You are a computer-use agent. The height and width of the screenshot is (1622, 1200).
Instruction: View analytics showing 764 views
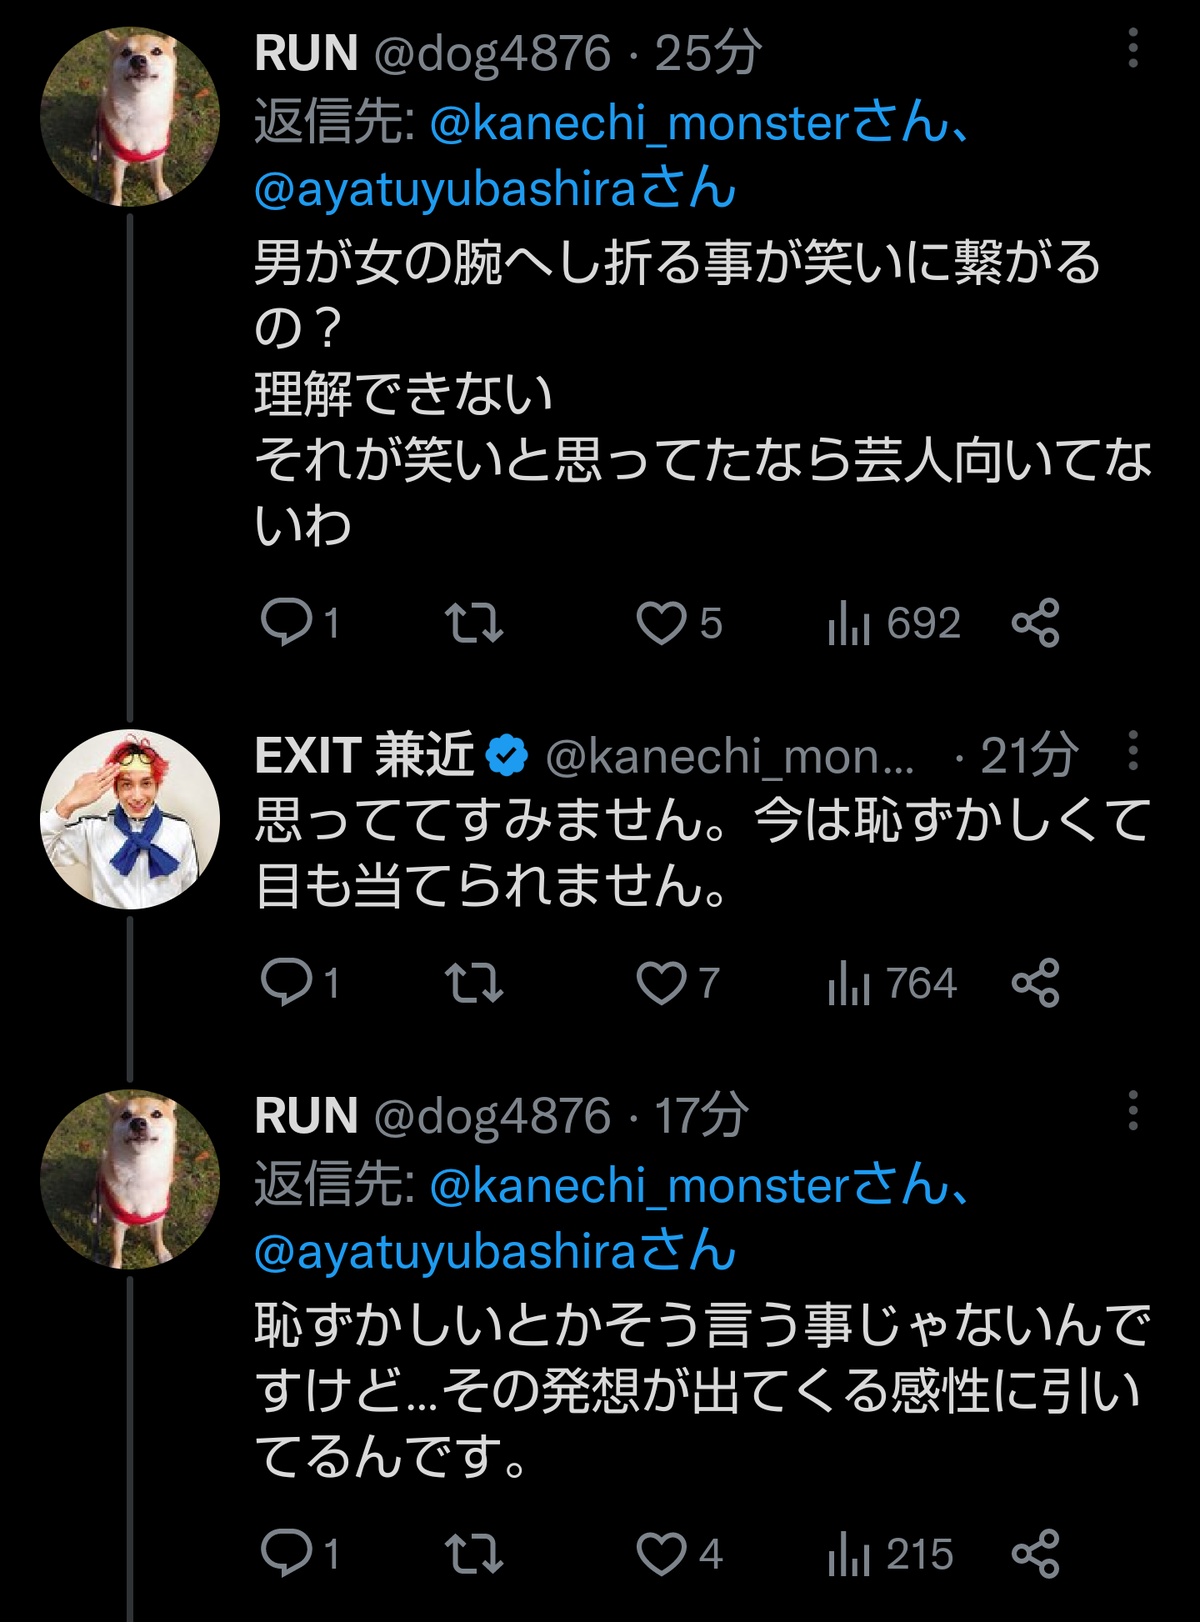click(x=892, y=982)
